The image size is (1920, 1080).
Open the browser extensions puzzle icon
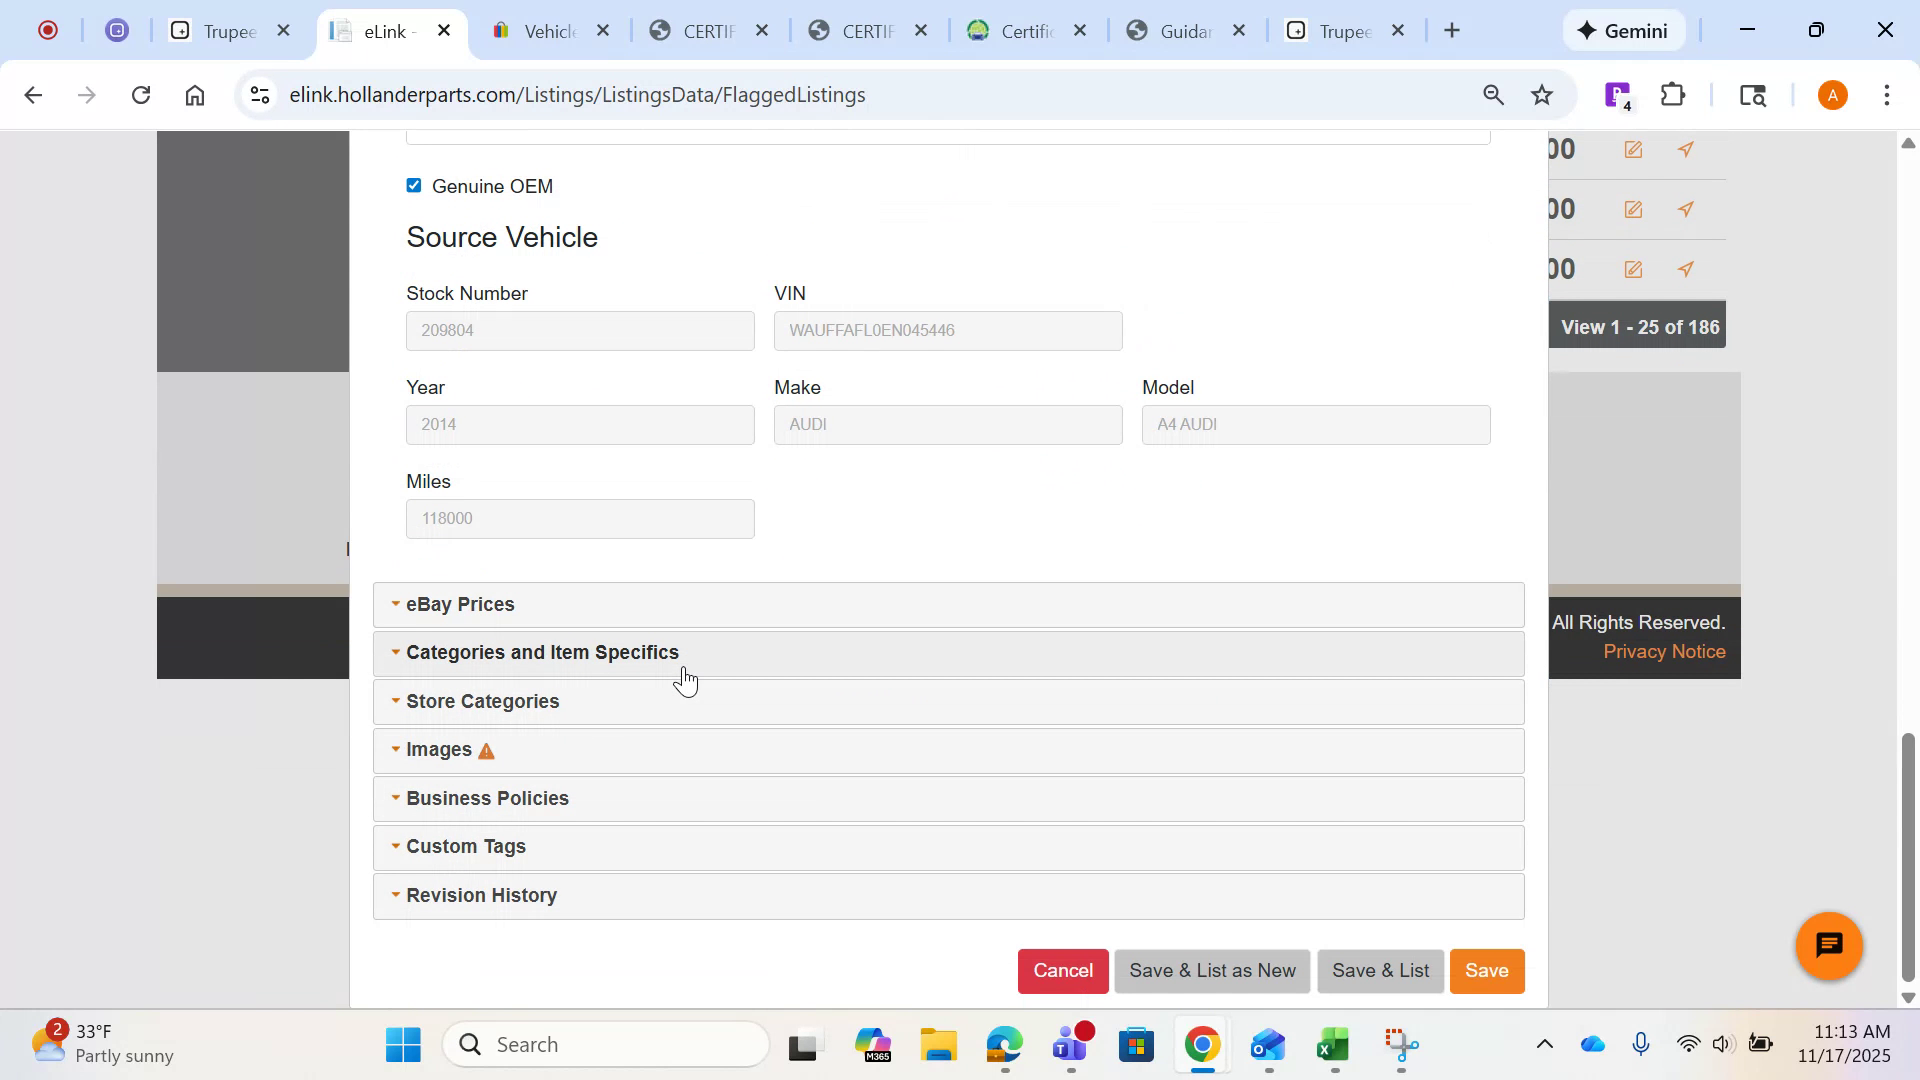pos(1671,94)
